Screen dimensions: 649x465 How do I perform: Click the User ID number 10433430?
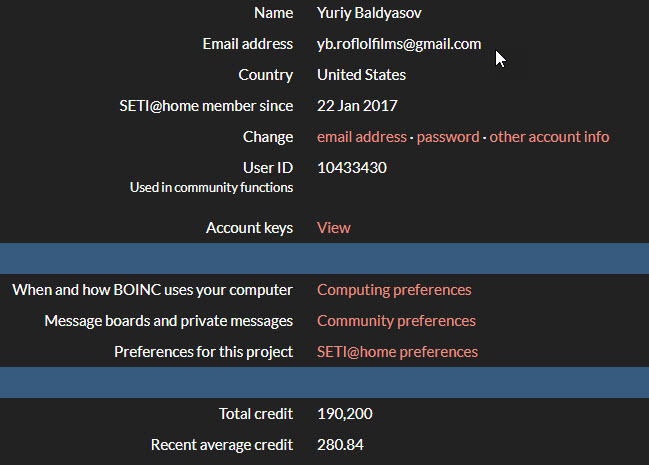pos(352,168)
